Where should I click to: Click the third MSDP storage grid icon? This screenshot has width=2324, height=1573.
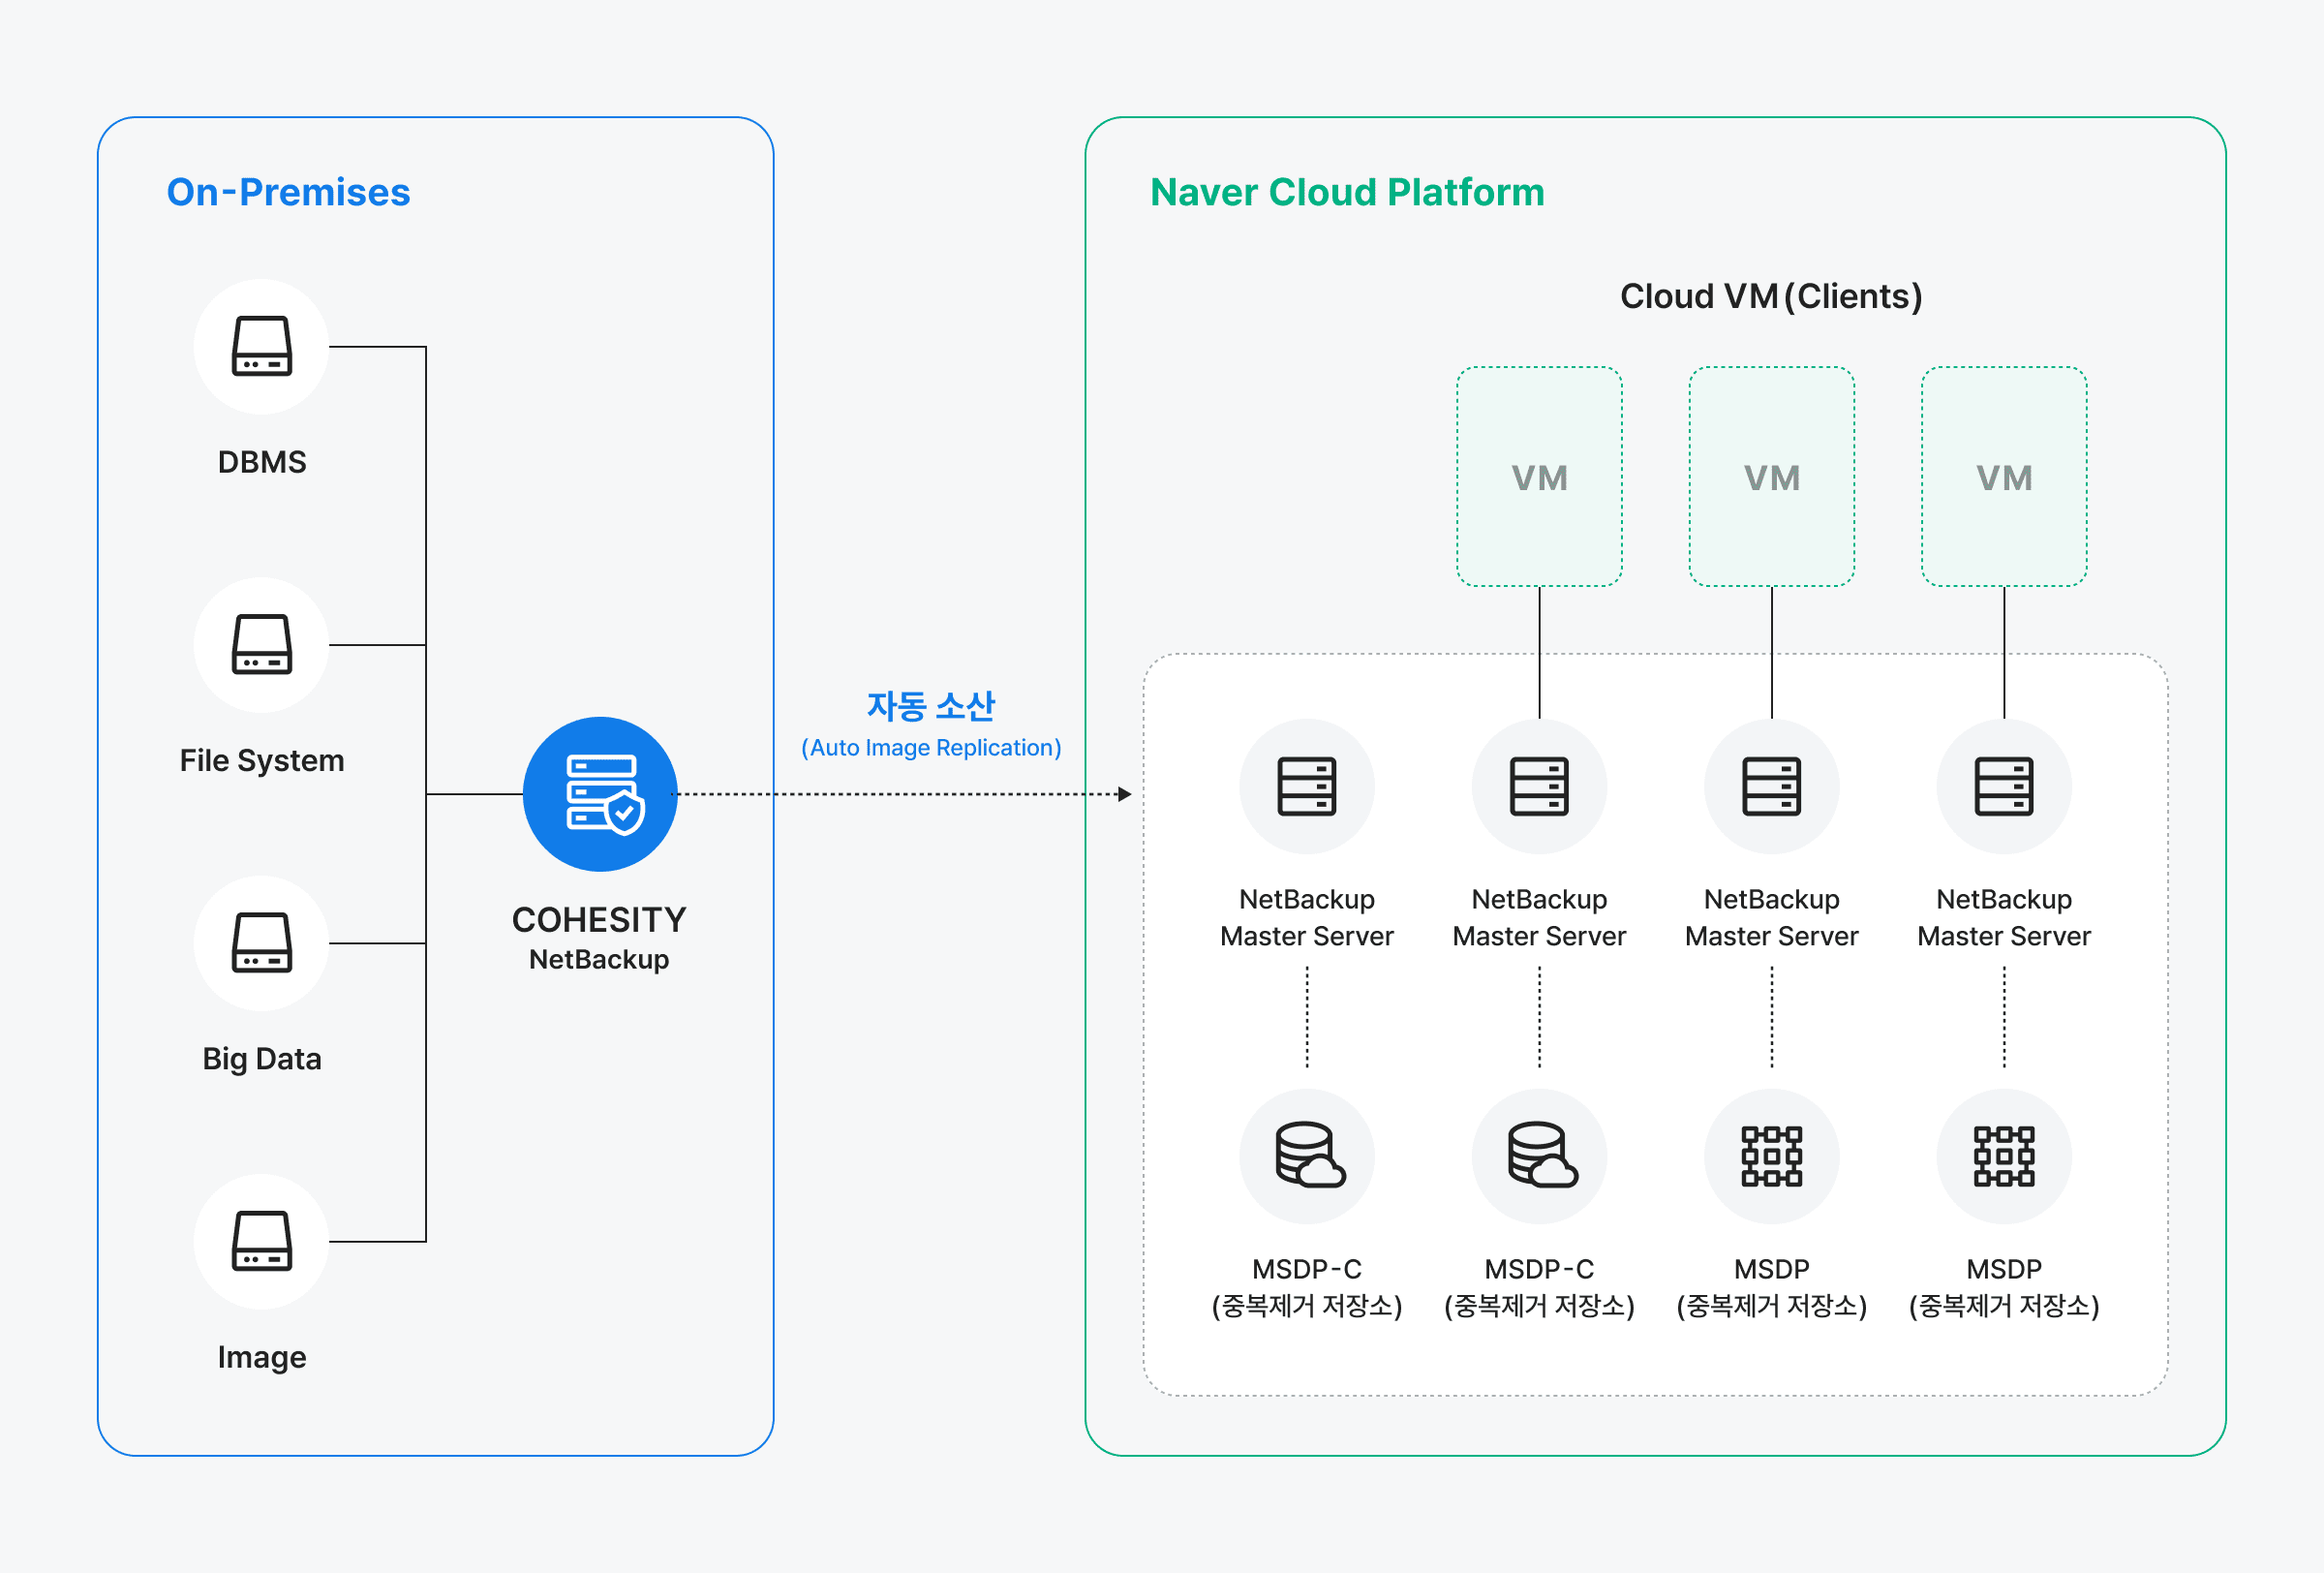pyautogui.click(x=1772, y=1156)
